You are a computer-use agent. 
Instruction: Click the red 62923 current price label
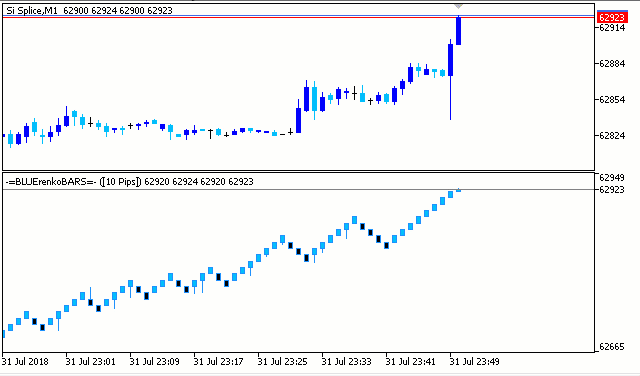612,17
